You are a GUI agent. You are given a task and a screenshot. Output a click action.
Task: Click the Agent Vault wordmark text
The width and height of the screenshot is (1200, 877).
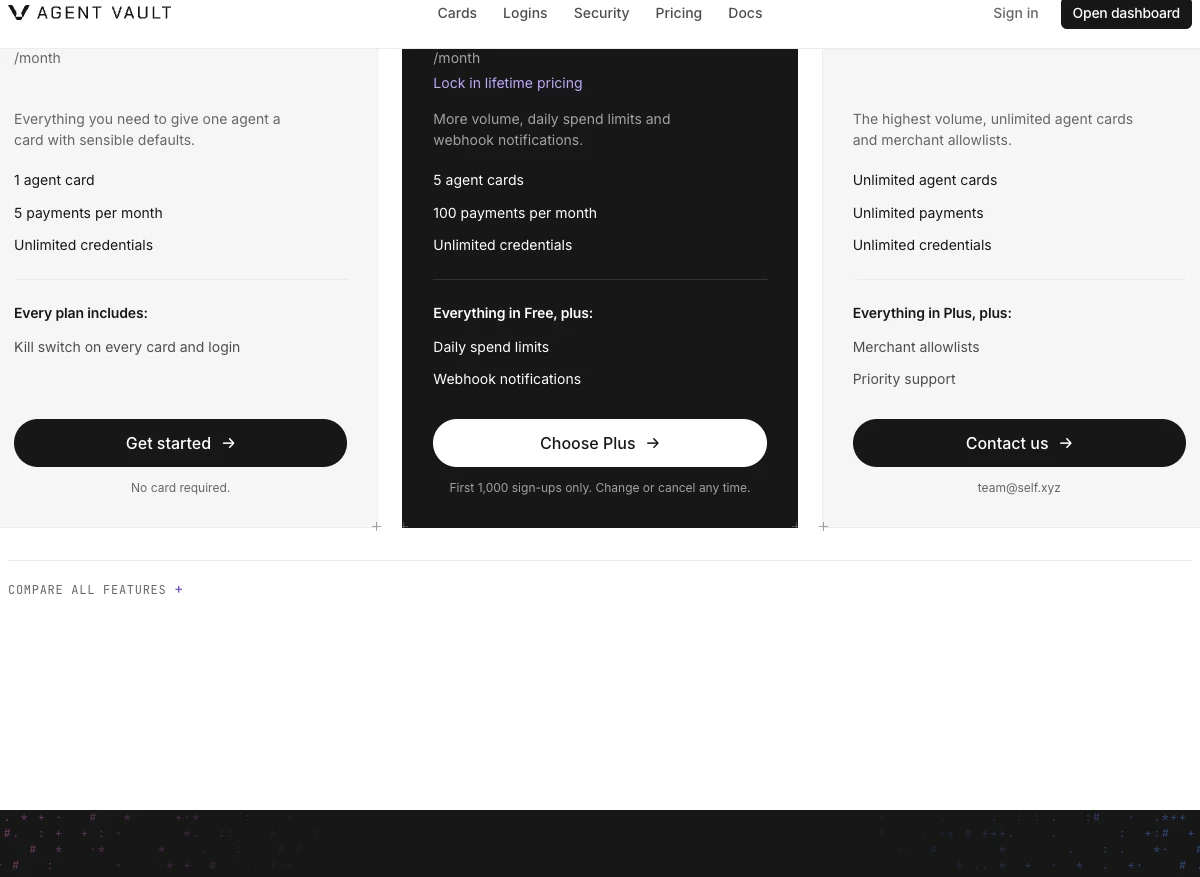pyautogui.click(x=104, y=13)
